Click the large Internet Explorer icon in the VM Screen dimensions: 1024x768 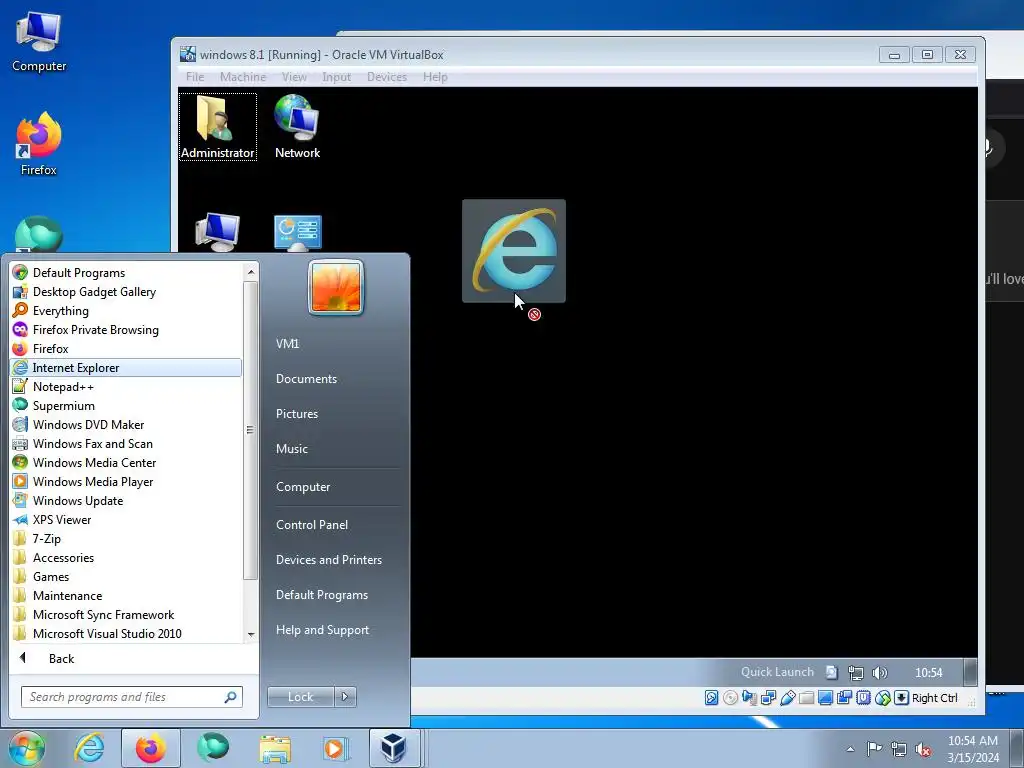tap(514, 251)
